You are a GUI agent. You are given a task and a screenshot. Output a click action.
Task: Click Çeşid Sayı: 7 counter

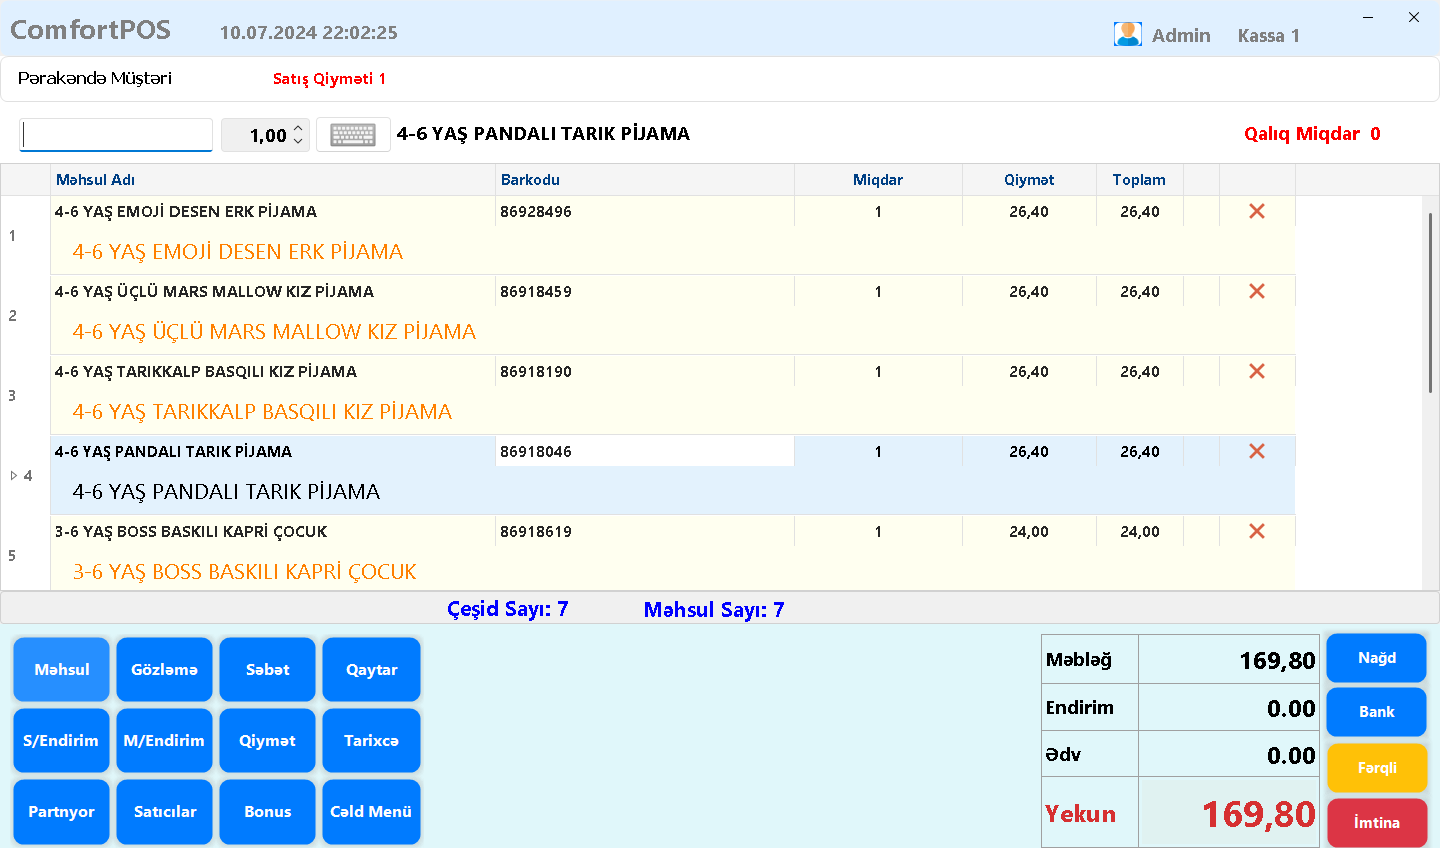[x=508, y=609]
